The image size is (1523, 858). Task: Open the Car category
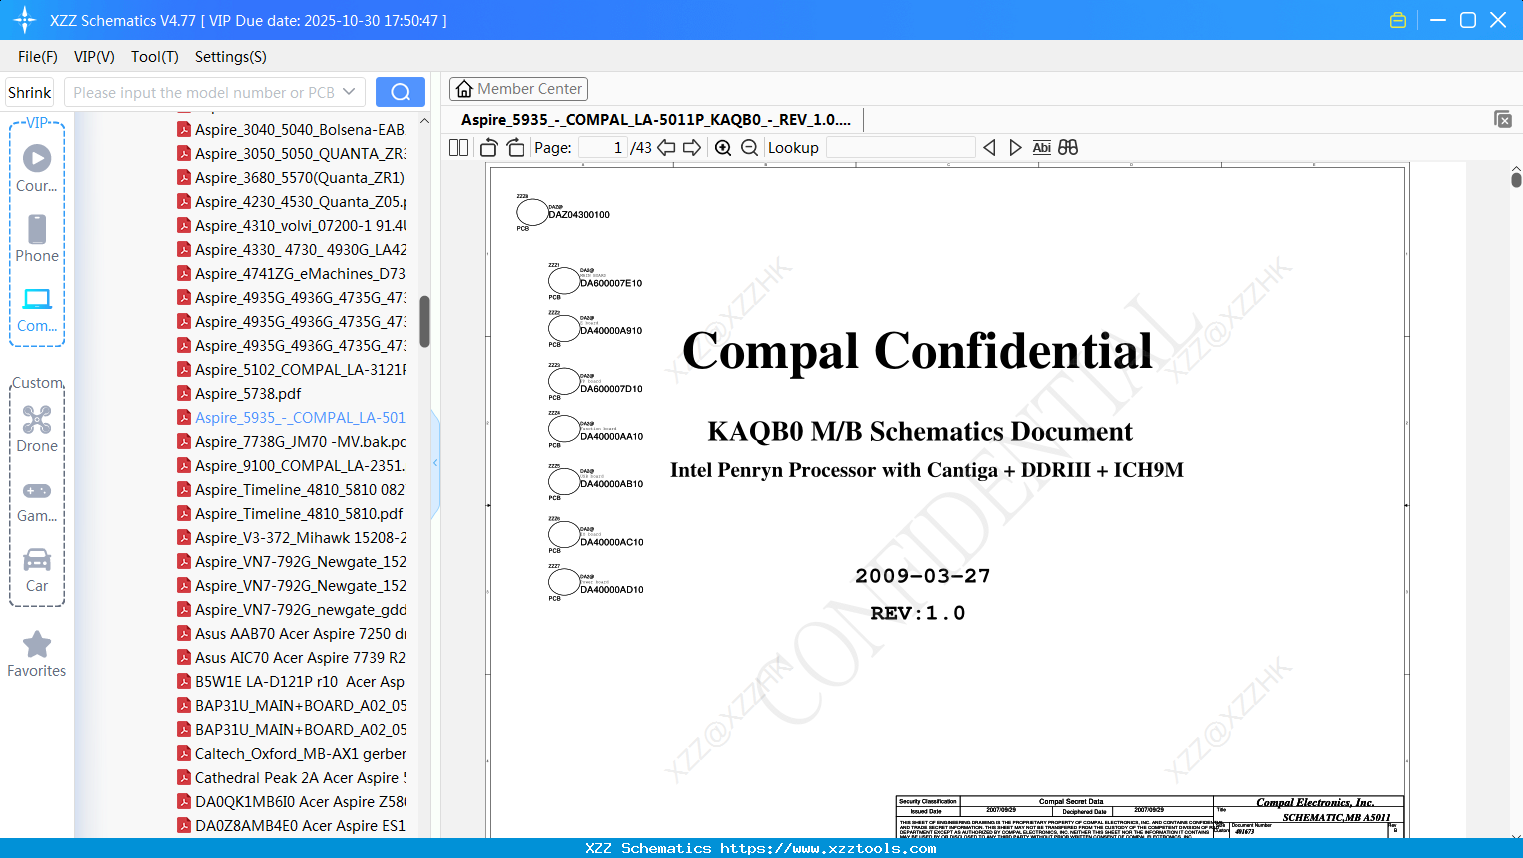coord(37,570)
